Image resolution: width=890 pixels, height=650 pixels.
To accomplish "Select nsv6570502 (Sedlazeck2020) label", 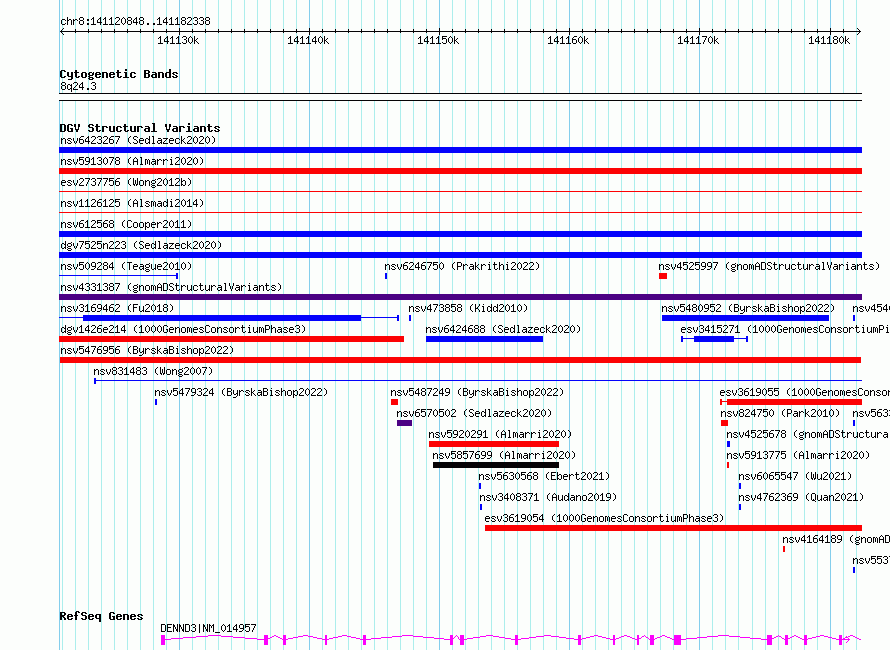I will [474, 413].
